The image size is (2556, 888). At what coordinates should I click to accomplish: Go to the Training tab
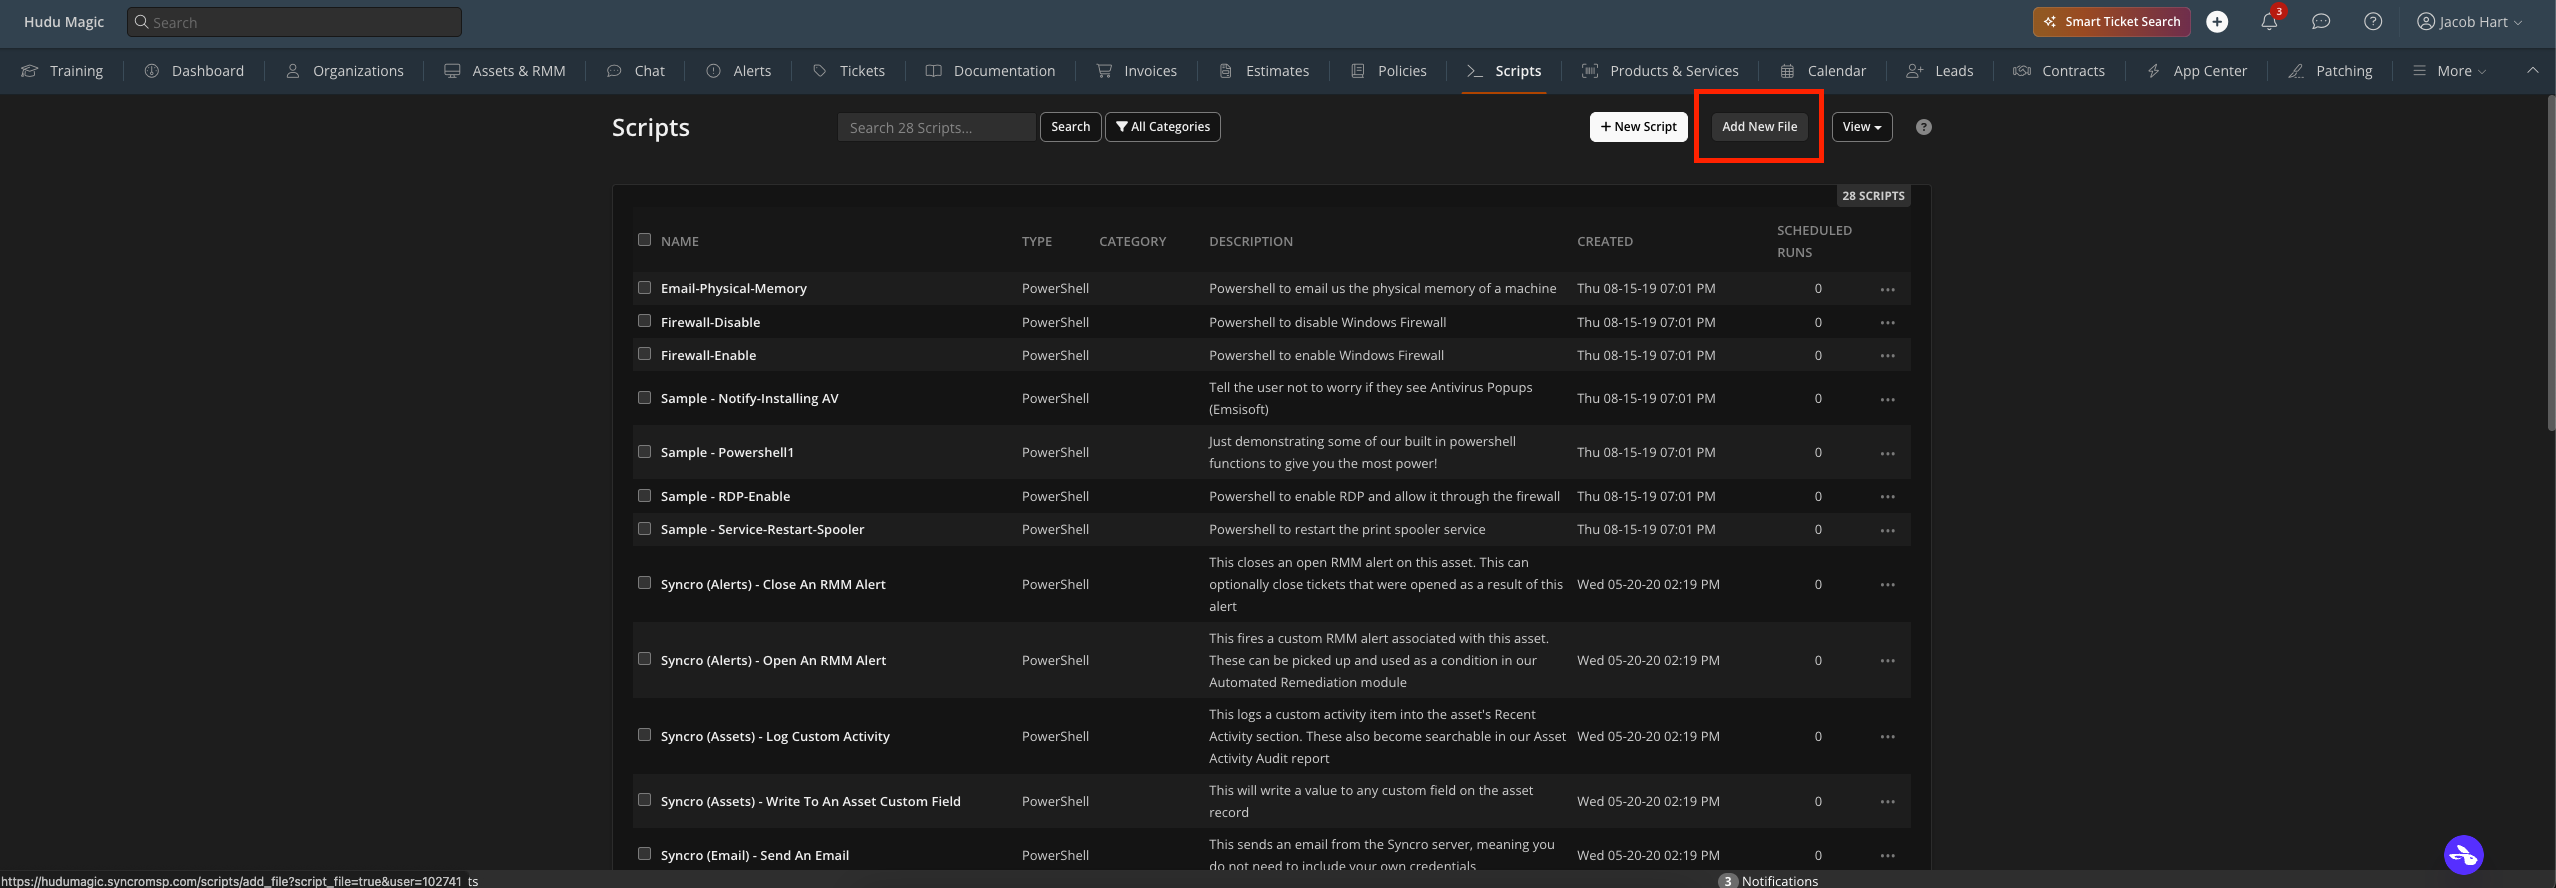tap(62, 71)
